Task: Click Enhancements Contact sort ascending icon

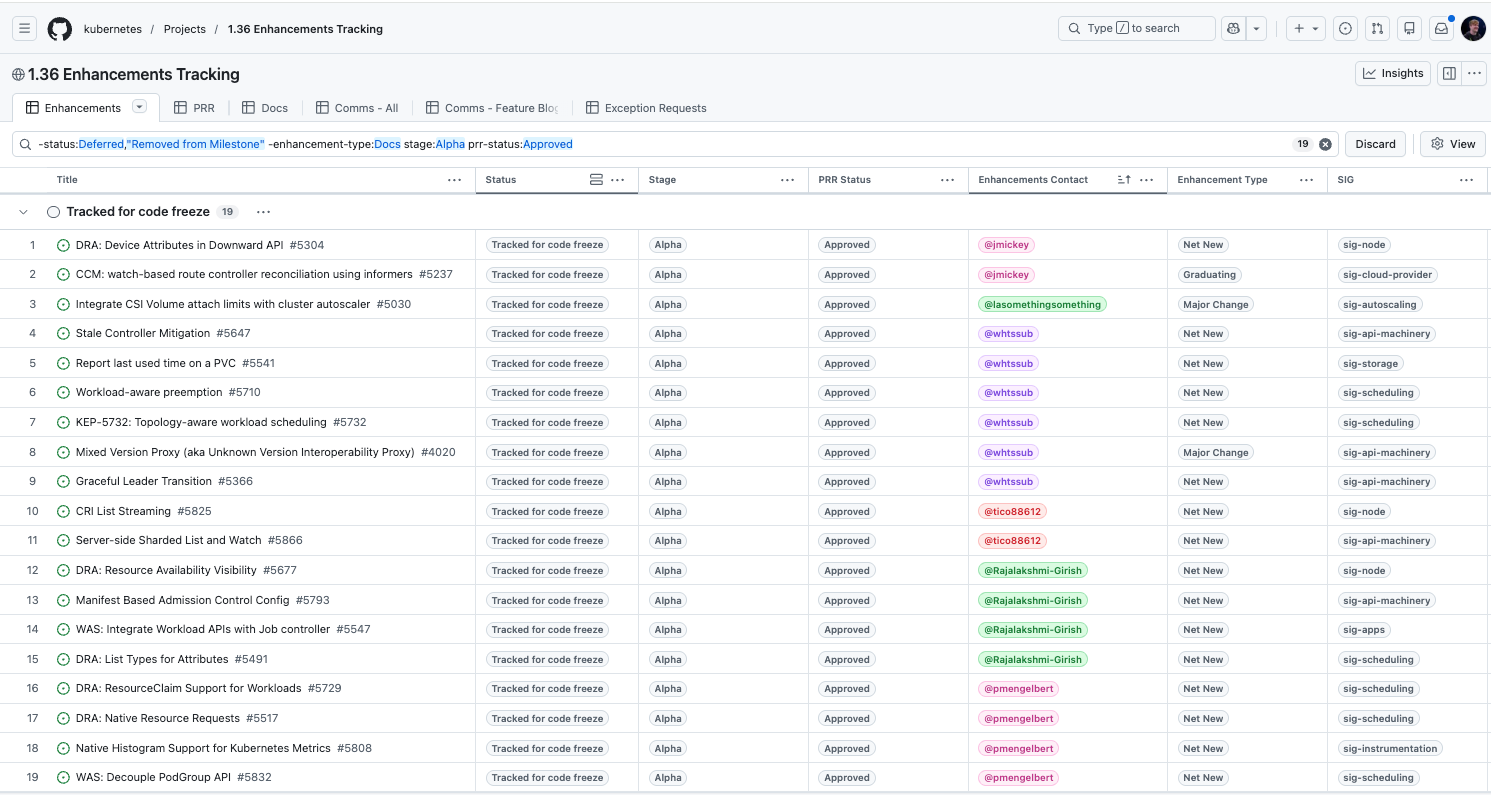Action: (x=1124, y=180)
